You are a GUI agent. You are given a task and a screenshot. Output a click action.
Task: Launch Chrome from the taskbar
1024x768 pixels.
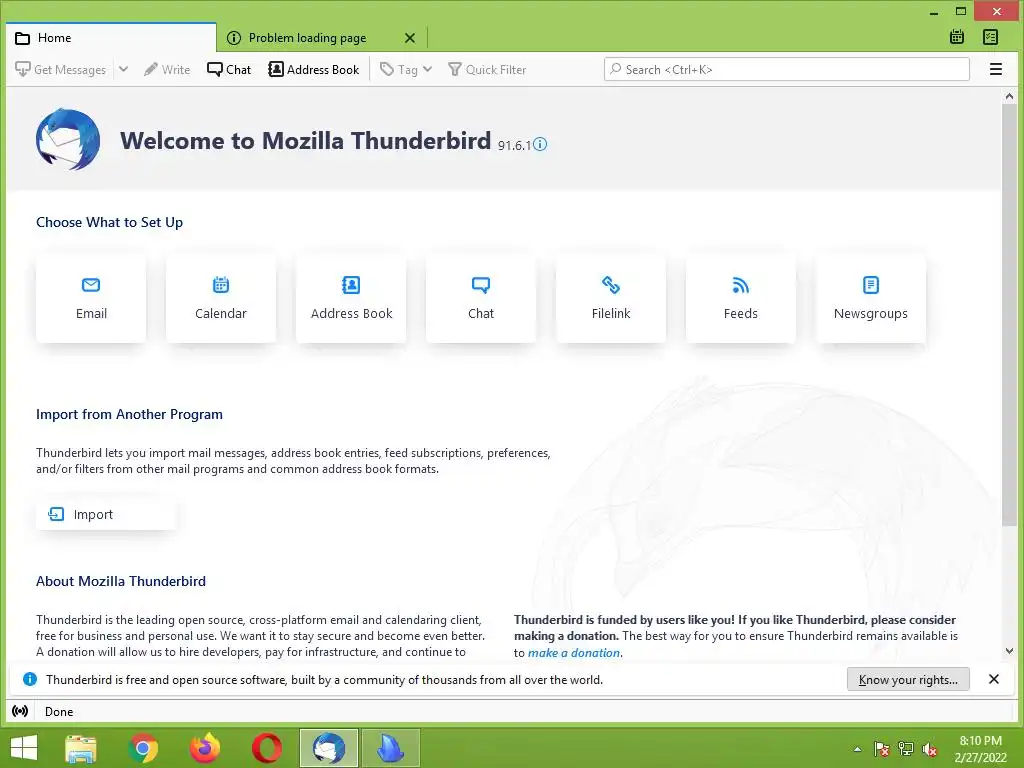[x=143, y=748]
